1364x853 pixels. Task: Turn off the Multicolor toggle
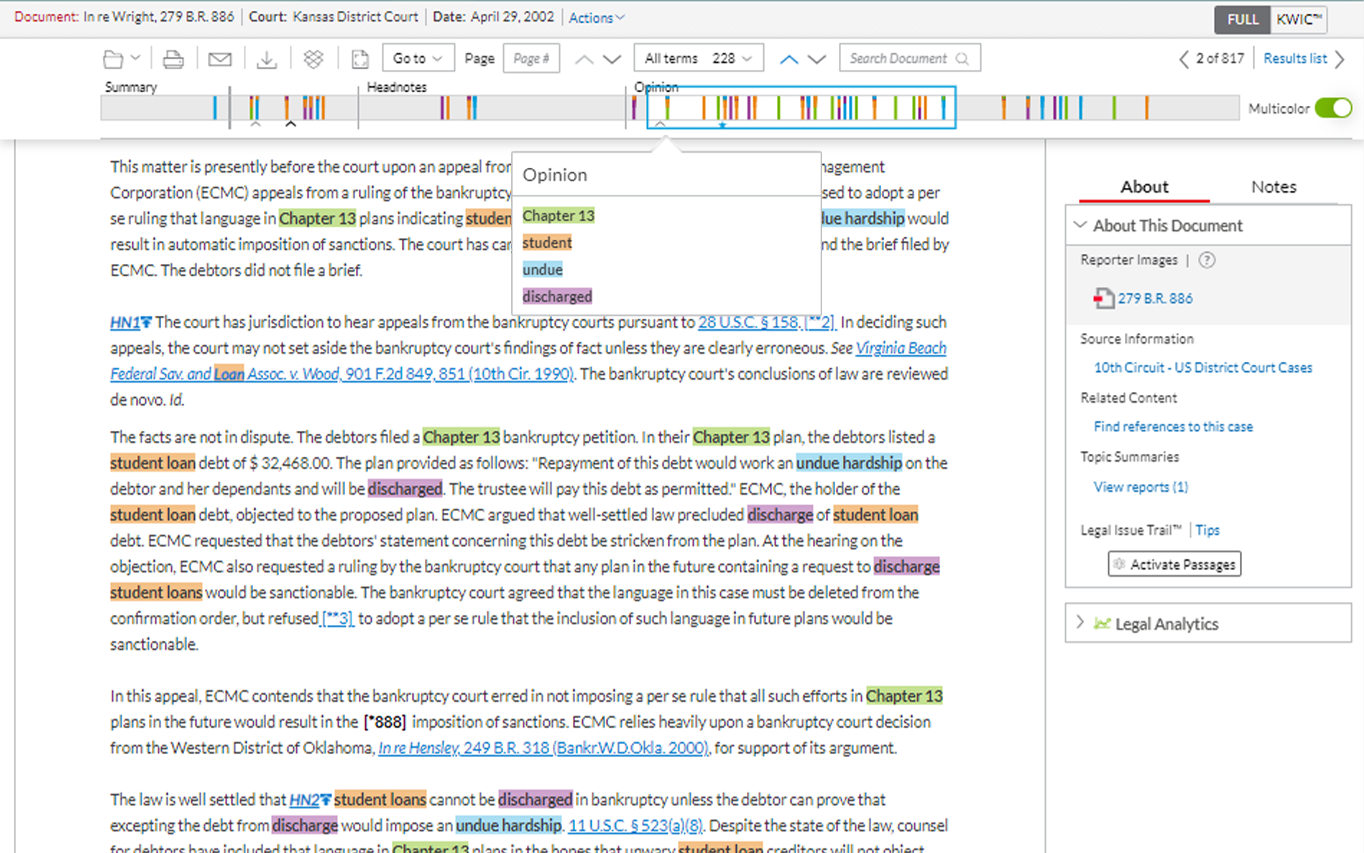1334,107
